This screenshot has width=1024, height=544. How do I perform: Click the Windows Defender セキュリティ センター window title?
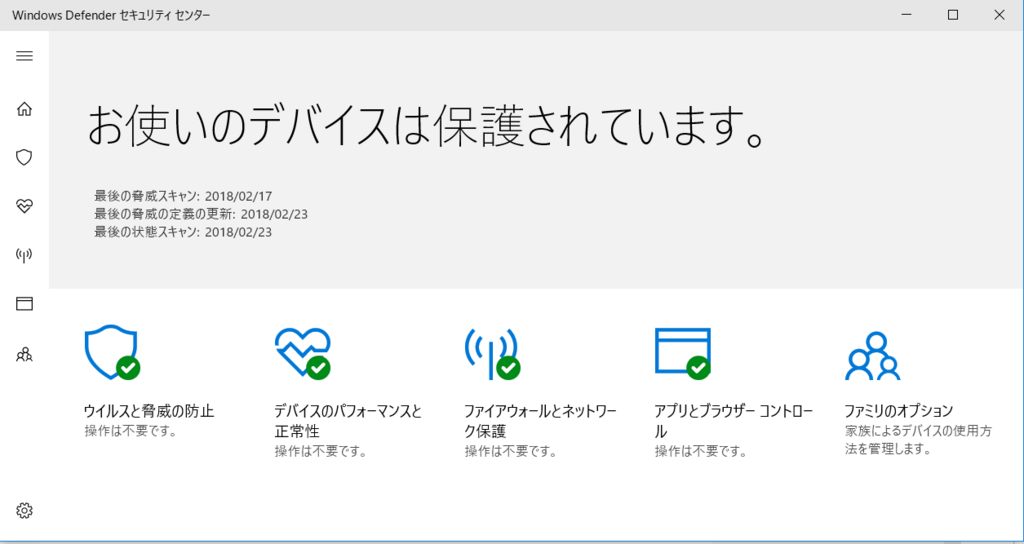click(x=111, y=15)
